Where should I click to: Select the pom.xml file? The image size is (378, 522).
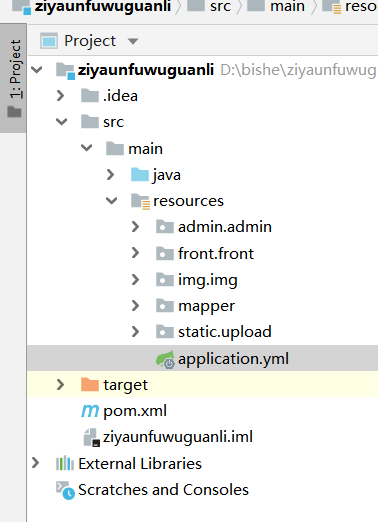pos(135,411)
